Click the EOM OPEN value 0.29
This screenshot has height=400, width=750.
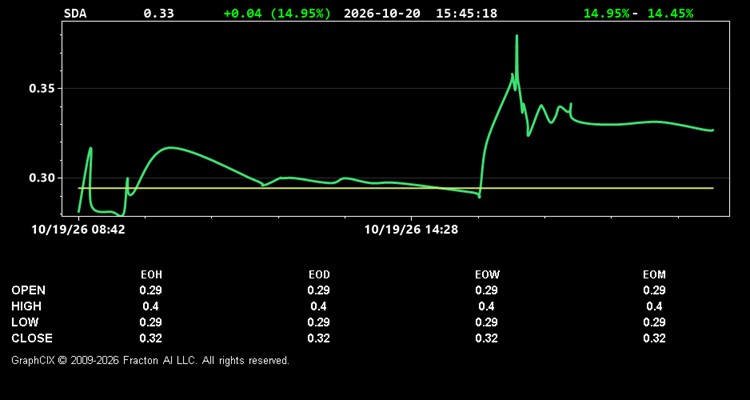(654, 290)
